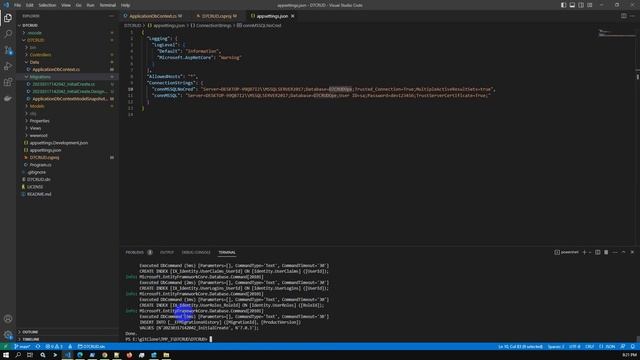
Task: Open the Extensions view
Action: coord(8,82)
